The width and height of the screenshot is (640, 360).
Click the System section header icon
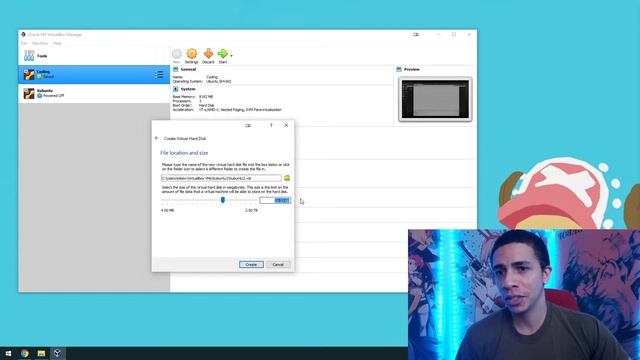coord(176,89)
